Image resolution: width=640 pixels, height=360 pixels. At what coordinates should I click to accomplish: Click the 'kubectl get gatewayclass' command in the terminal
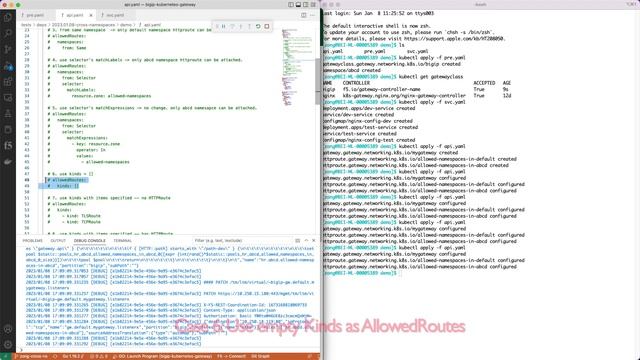[x=431, y=77]
